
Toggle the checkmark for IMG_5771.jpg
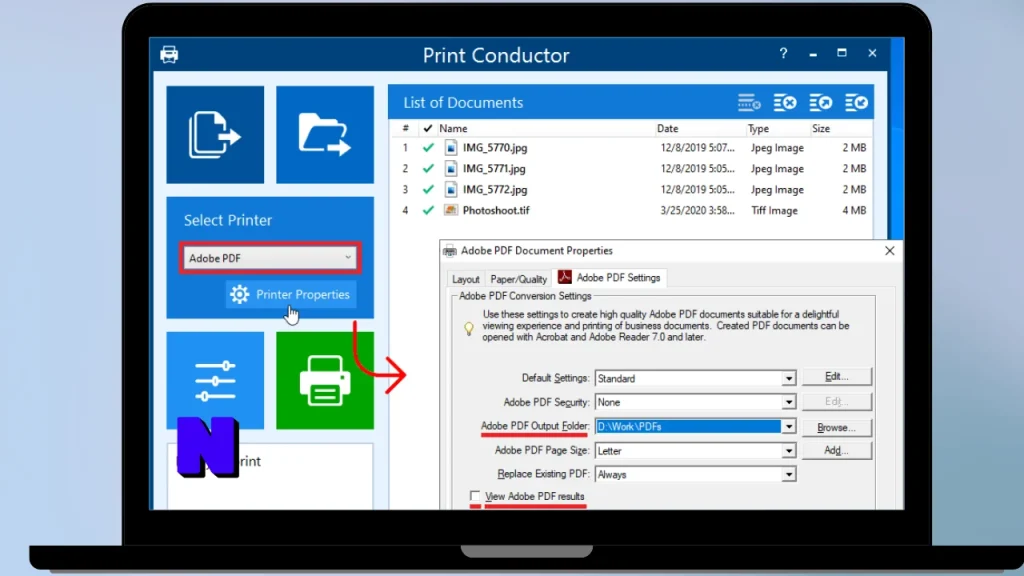click(428, 168)
